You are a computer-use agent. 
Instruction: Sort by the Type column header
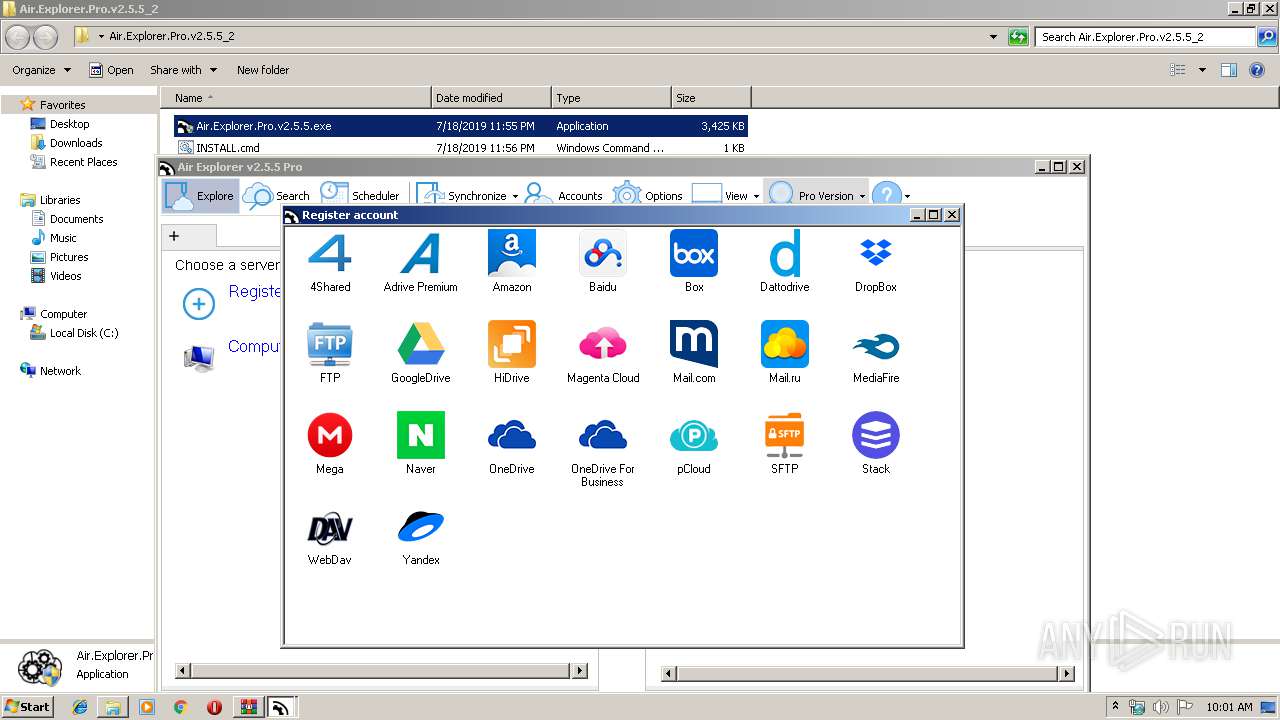coord(611,98)
